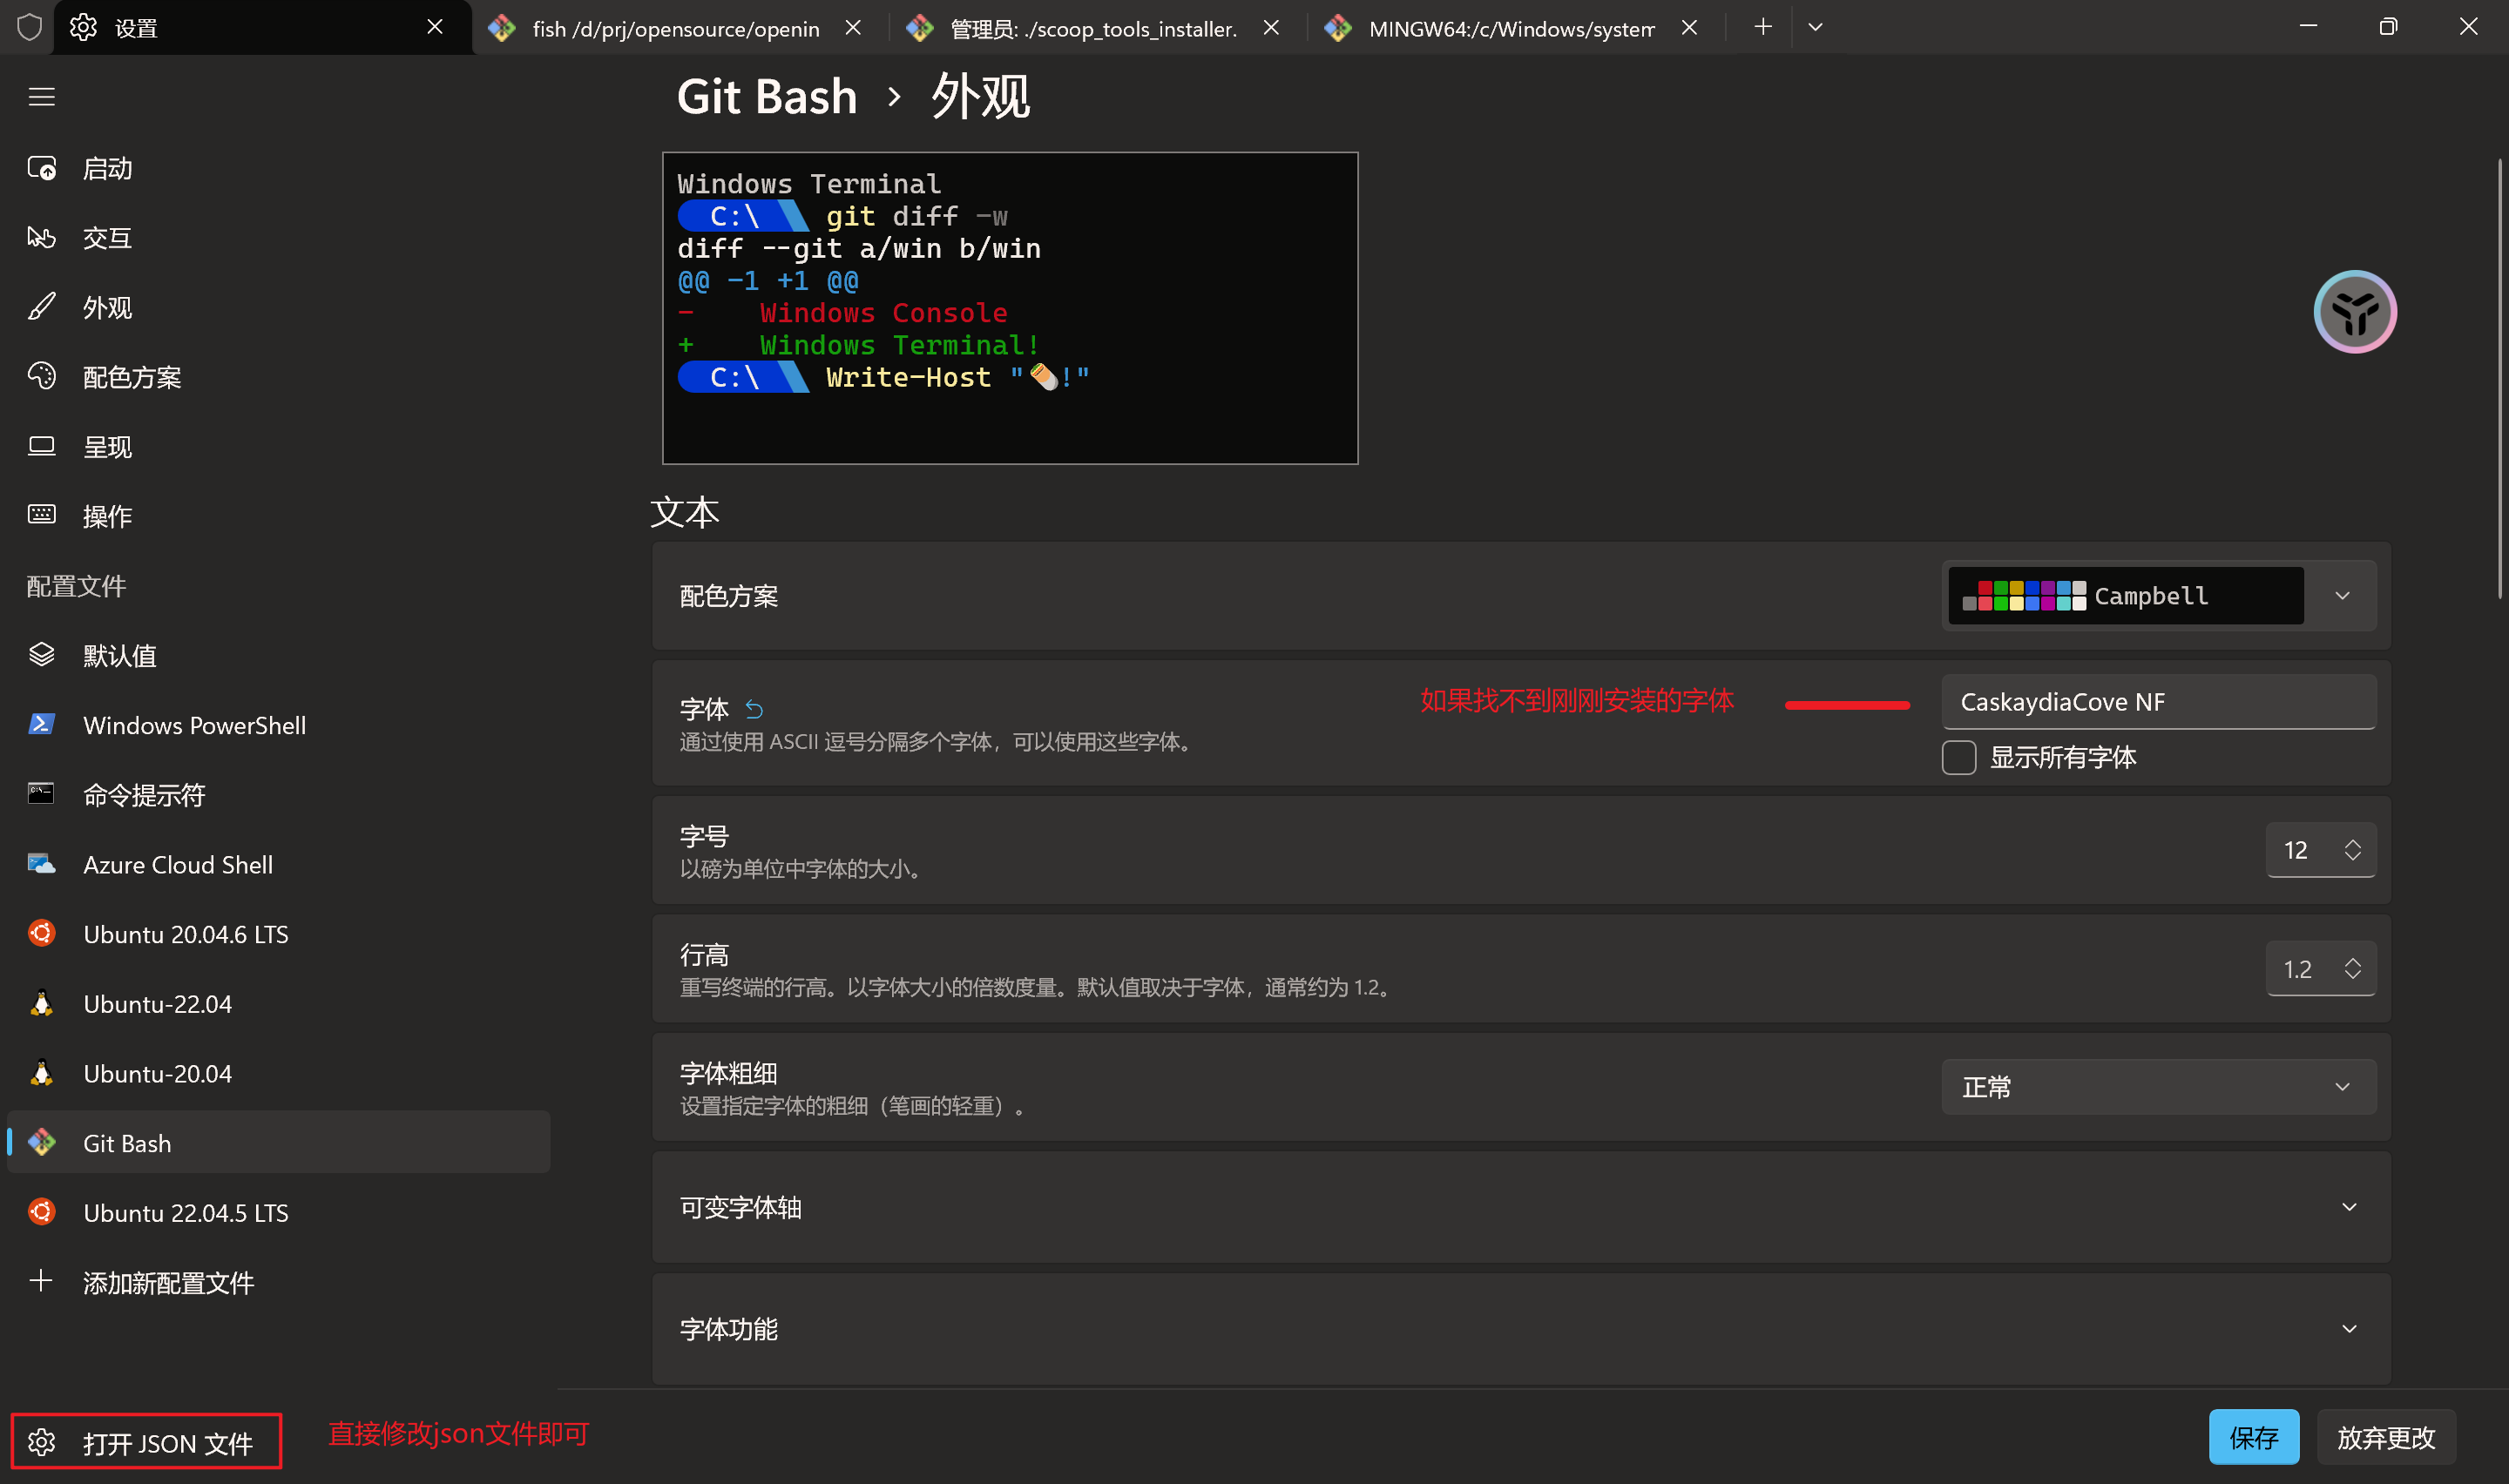
Task: Click the color schemes (配色方案) palette icon
Action: pos(41,376)
